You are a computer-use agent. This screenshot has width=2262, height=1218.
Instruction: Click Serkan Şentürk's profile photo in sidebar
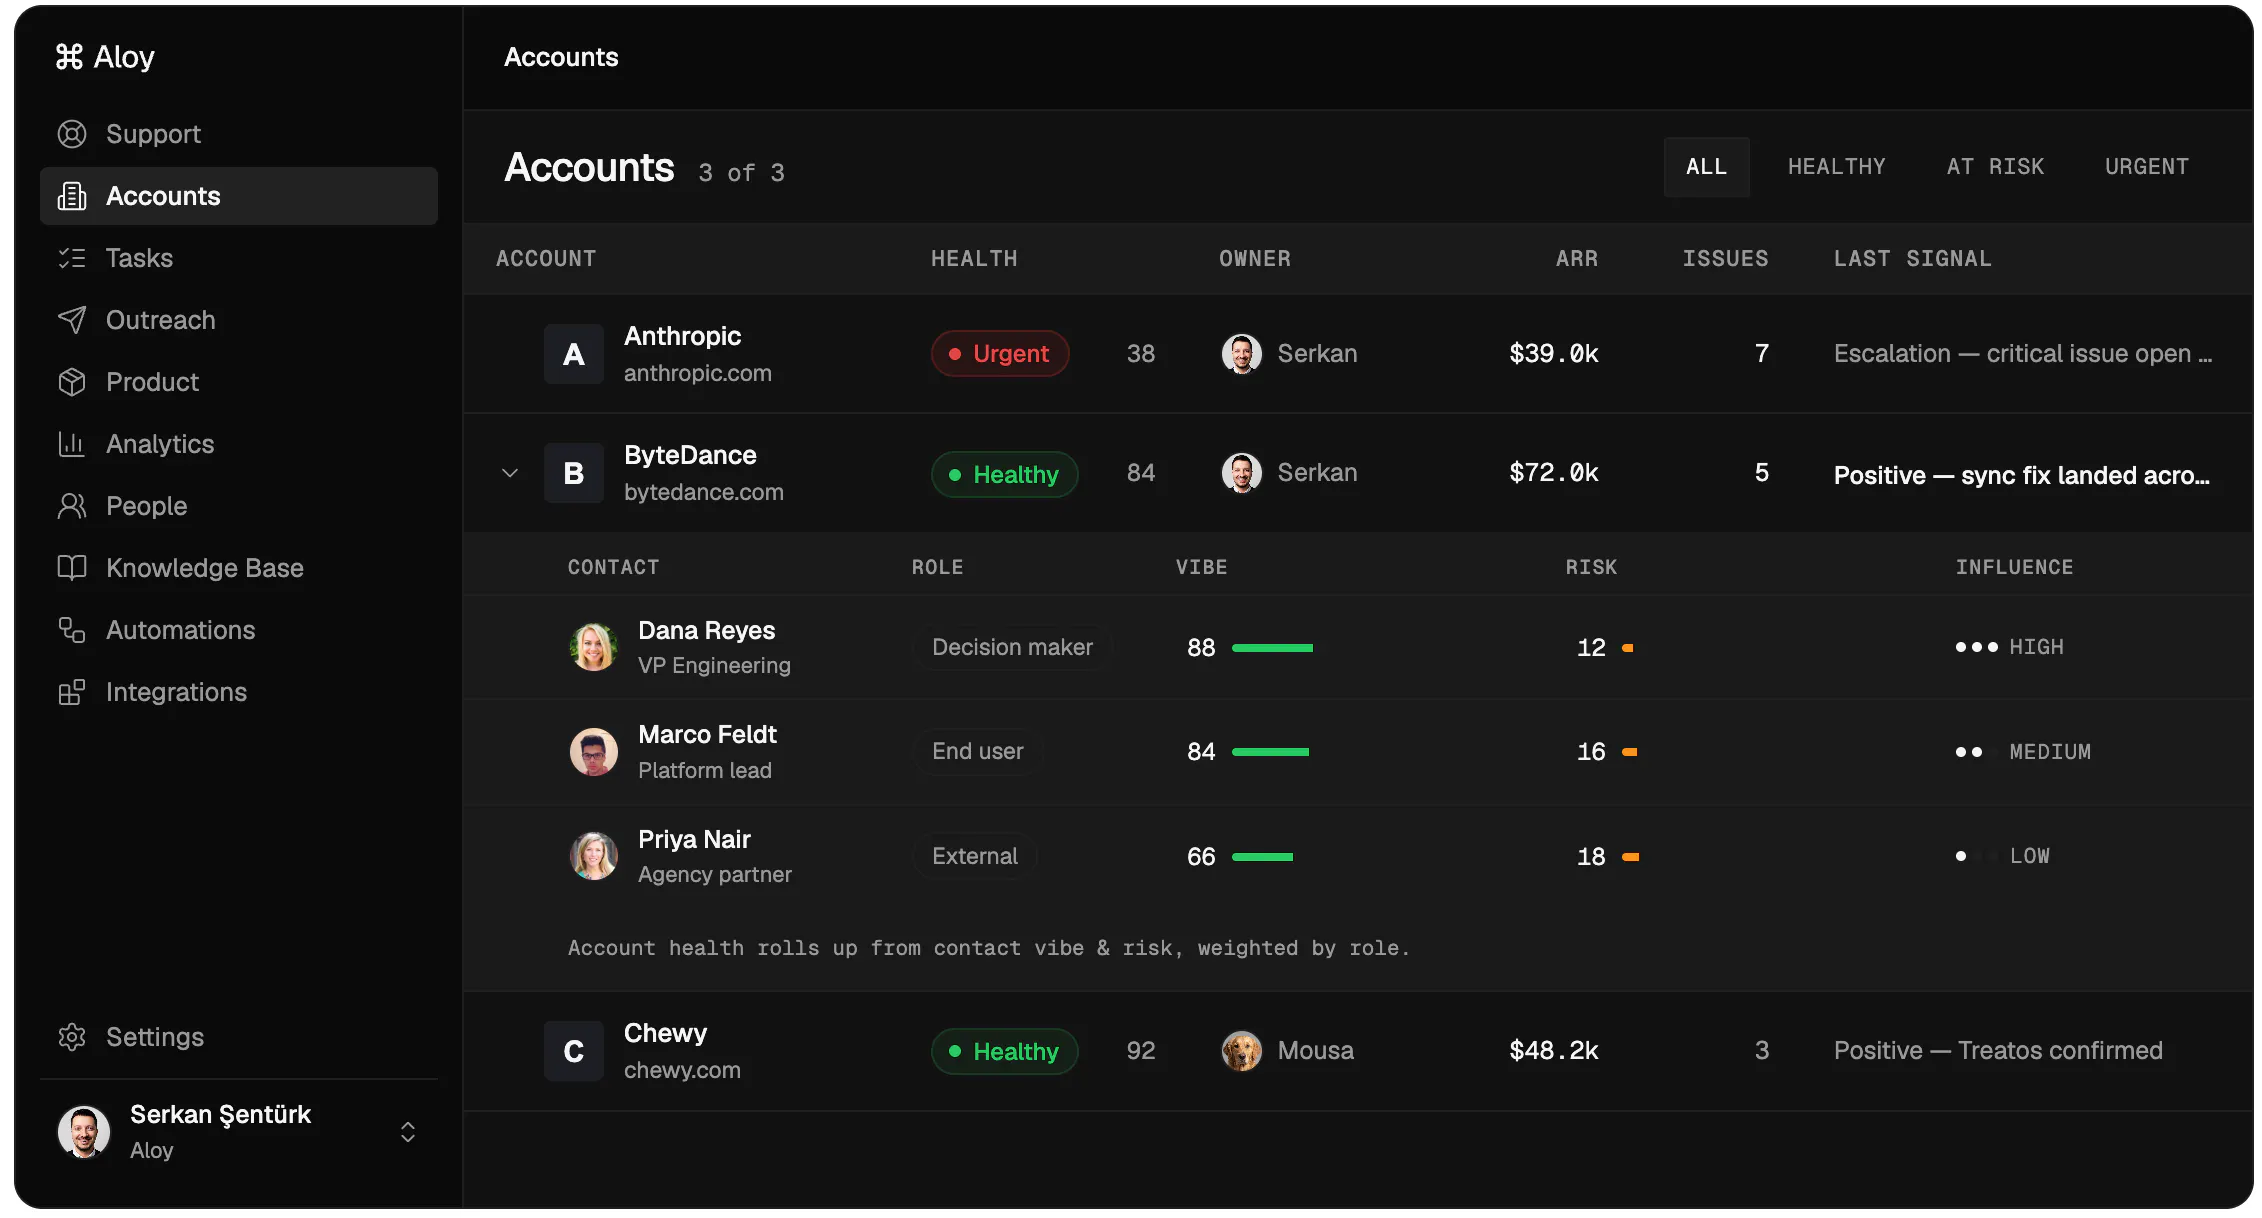84,1132
